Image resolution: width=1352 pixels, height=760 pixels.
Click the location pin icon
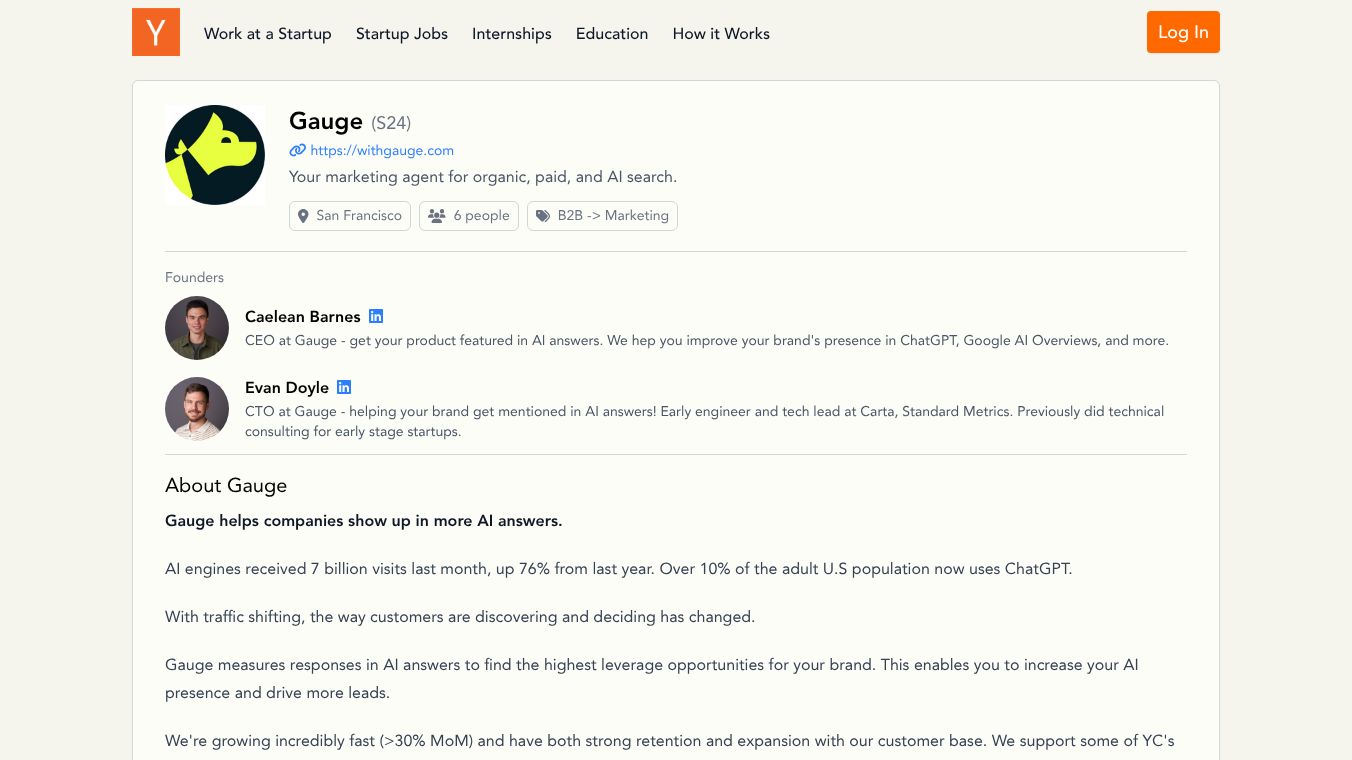coord(304,216)
